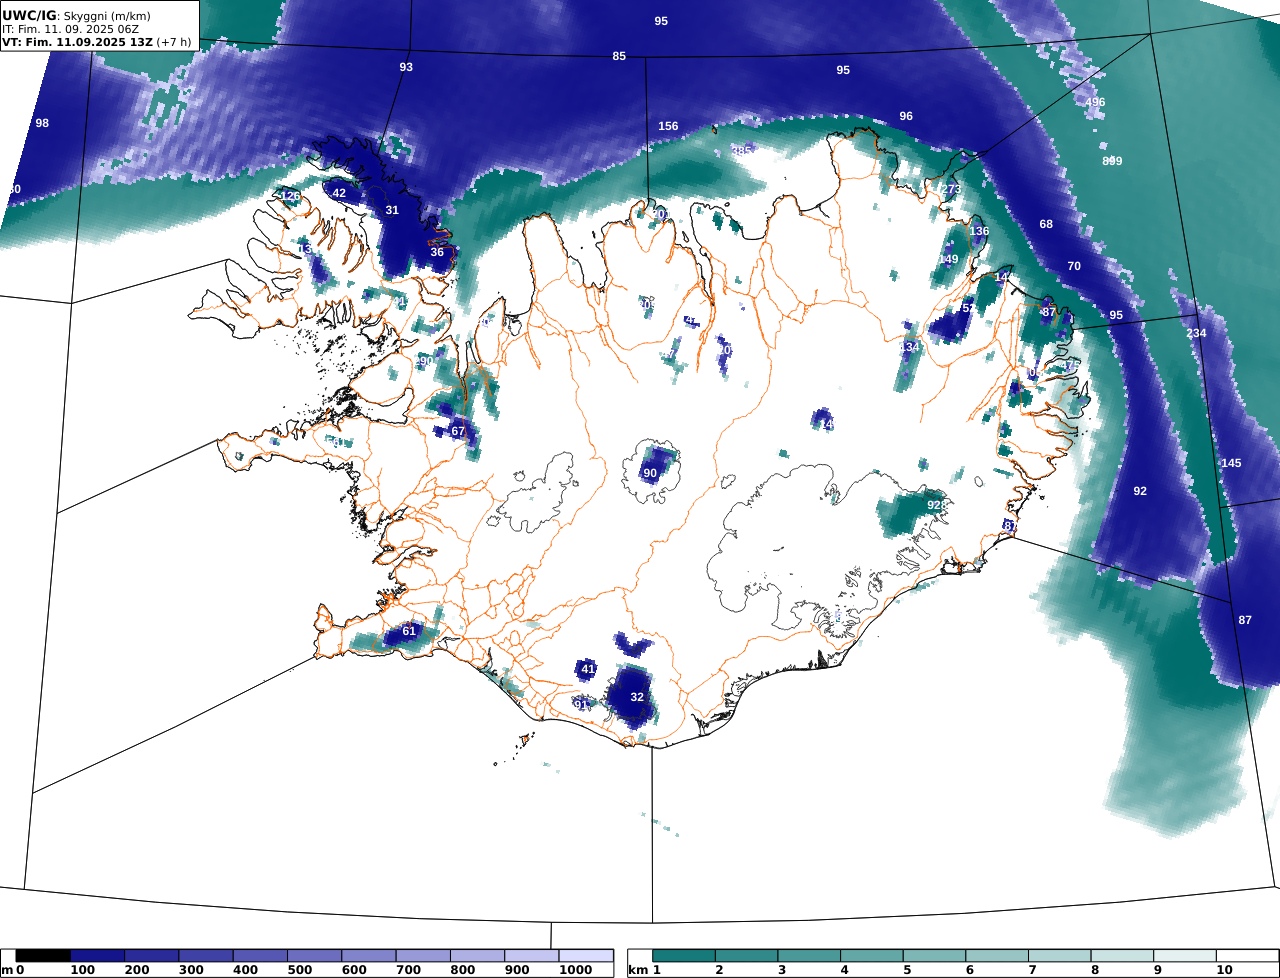Select the 800–900 m legend swatch
Viewport: 1280px width, 978px height.
[476, 956]
